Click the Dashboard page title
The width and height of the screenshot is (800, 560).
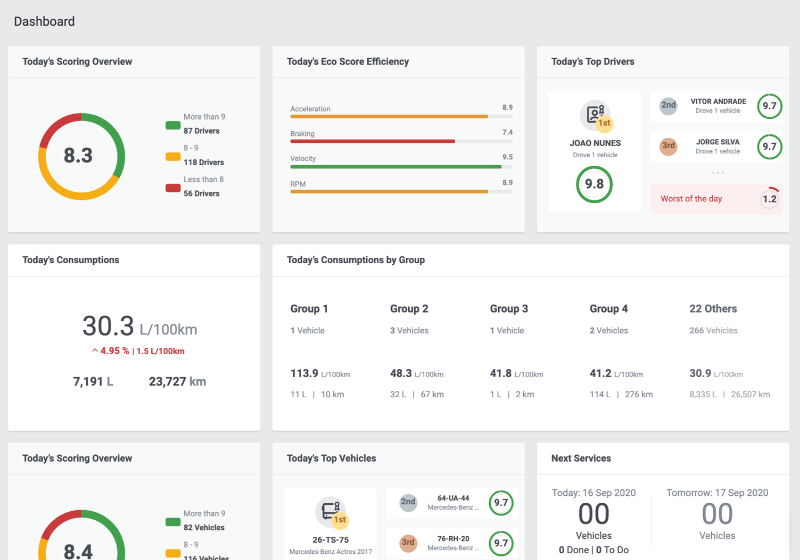44,21
